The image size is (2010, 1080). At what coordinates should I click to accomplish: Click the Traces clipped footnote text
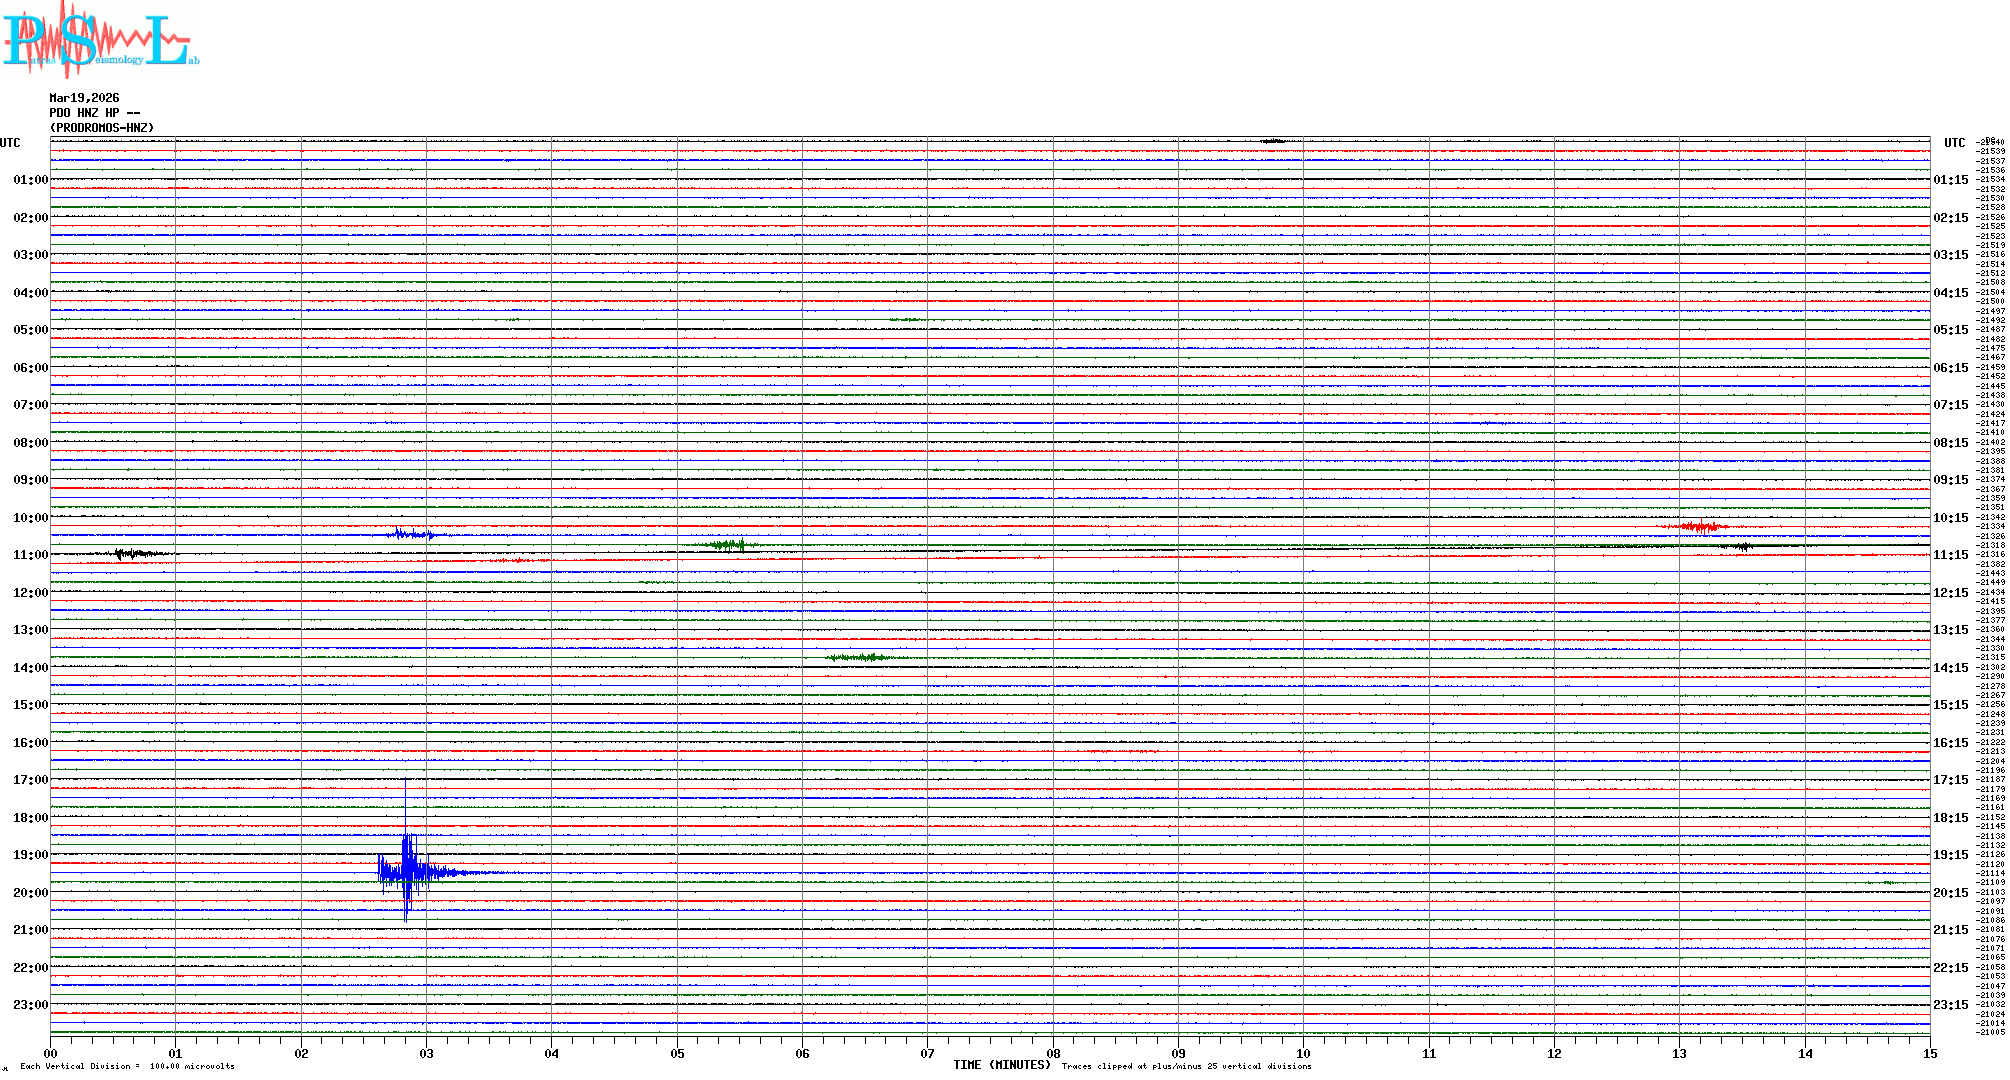1186,1066
